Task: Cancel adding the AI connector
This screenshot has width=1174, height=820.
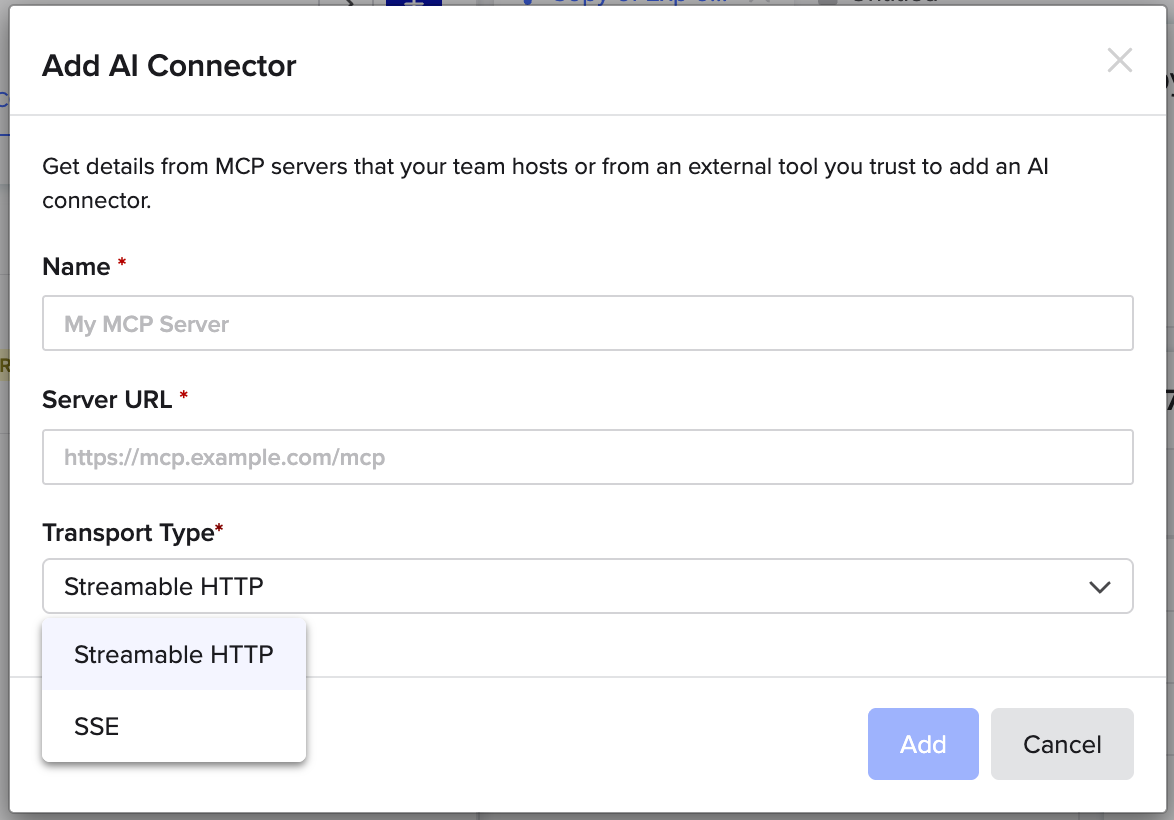Action: (x=1061, y=744)
